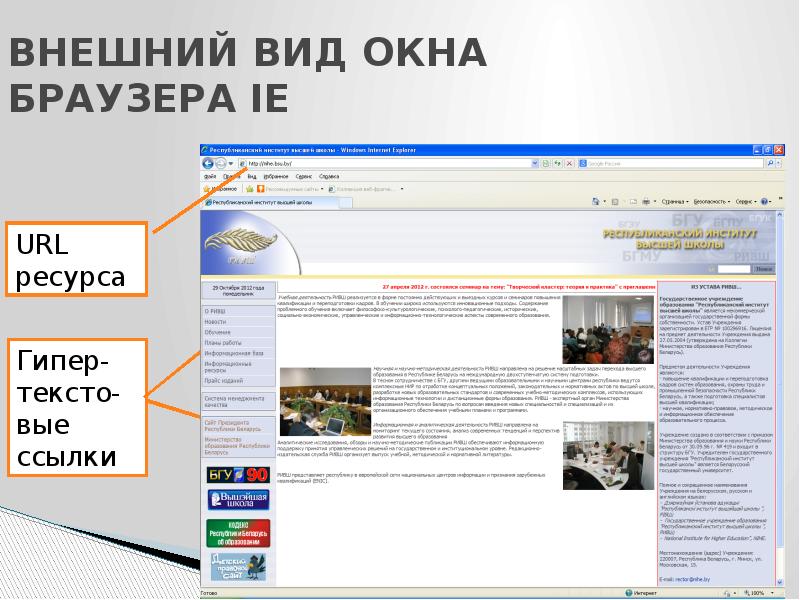
Task: Click the Google search magnifier icon
Action: click(x=770, y=163)
